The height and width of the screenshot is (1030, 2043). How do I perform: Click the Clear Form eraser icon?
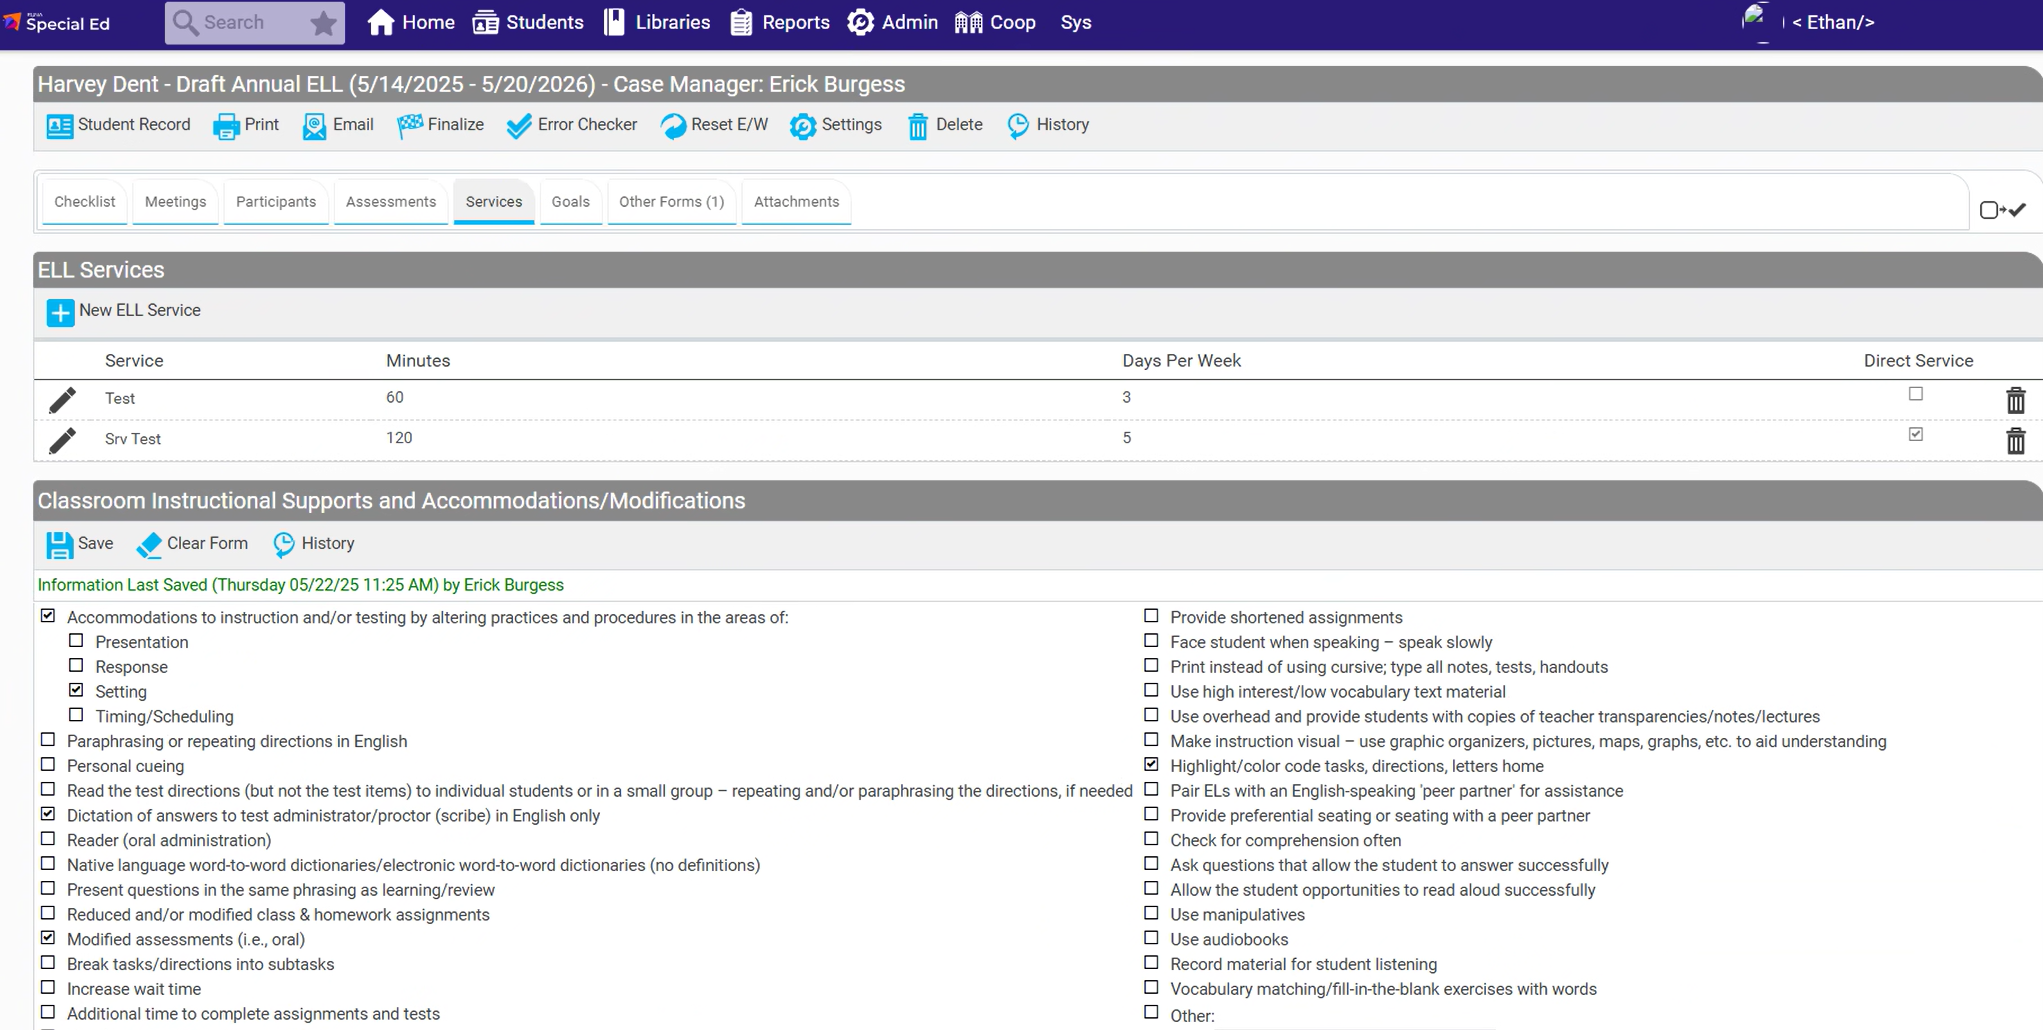(149, 545)
